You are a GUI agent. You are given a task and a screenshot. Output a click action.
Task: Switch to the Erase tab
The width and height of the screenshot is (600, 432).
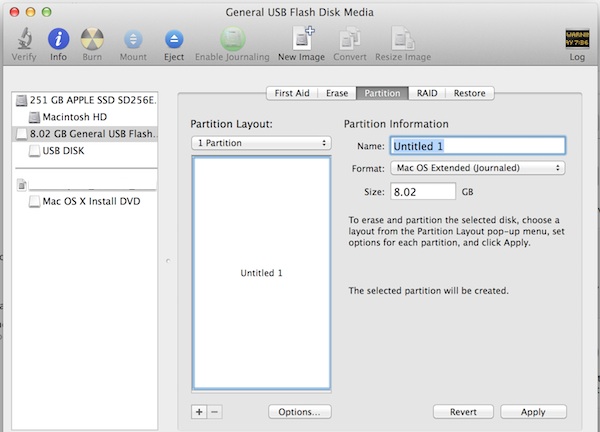click(337, 93)
